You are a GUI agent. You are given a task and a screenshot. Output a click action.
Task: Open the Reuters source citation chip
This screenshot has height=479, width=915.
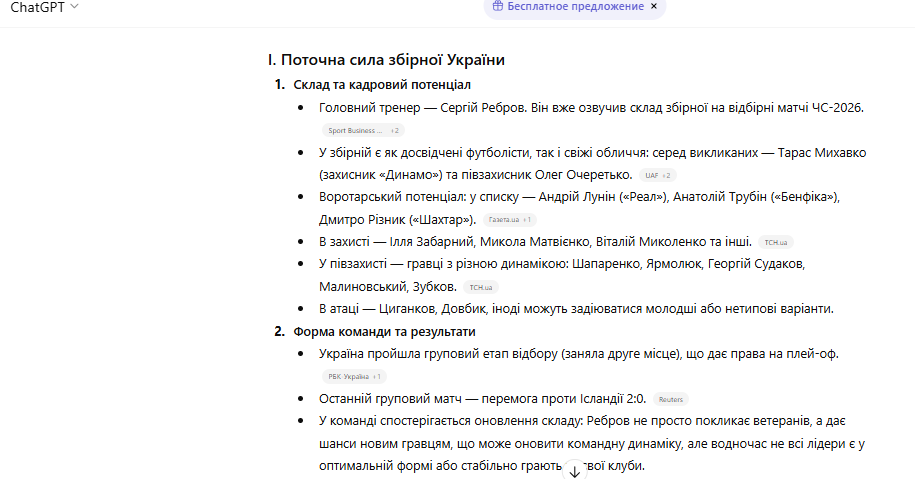pos(671,399)
